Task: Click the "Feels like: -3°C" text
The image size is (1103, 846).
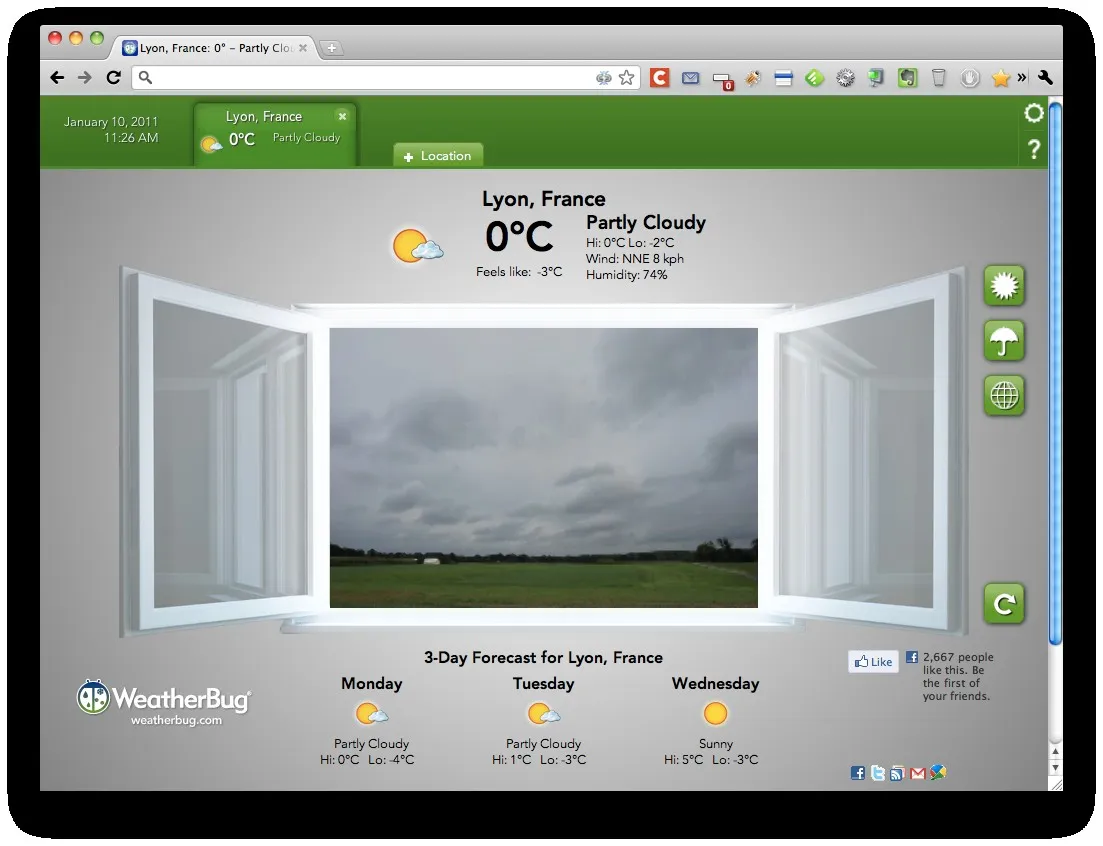Action: tap(519, 271)
